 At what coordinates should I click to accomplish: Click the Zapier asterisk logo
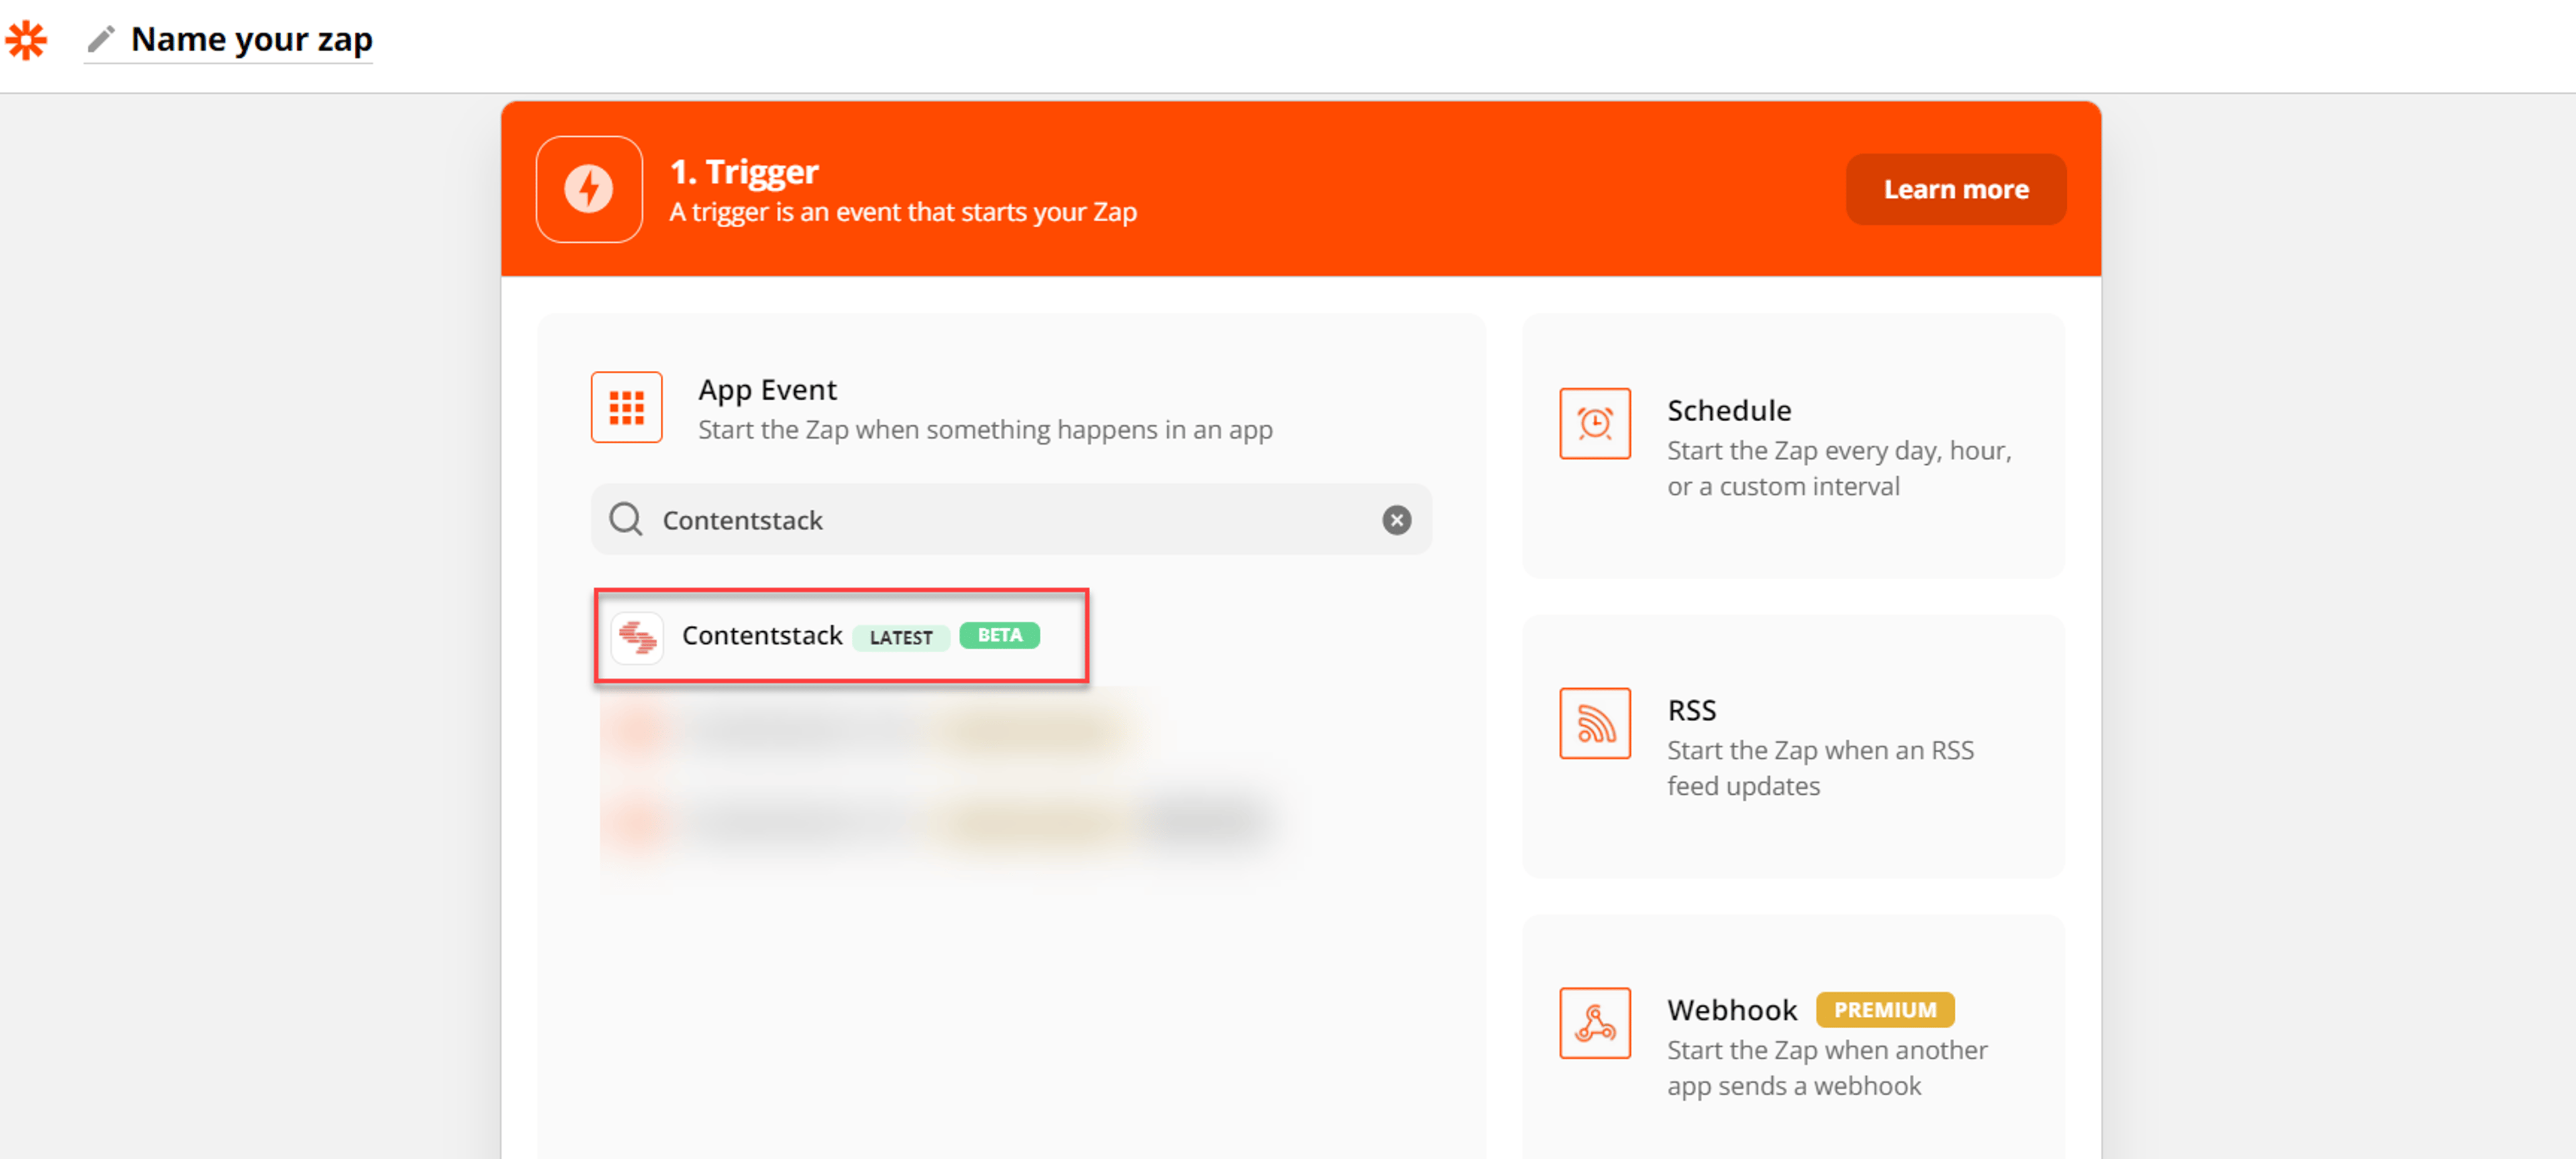pos(26,40)
